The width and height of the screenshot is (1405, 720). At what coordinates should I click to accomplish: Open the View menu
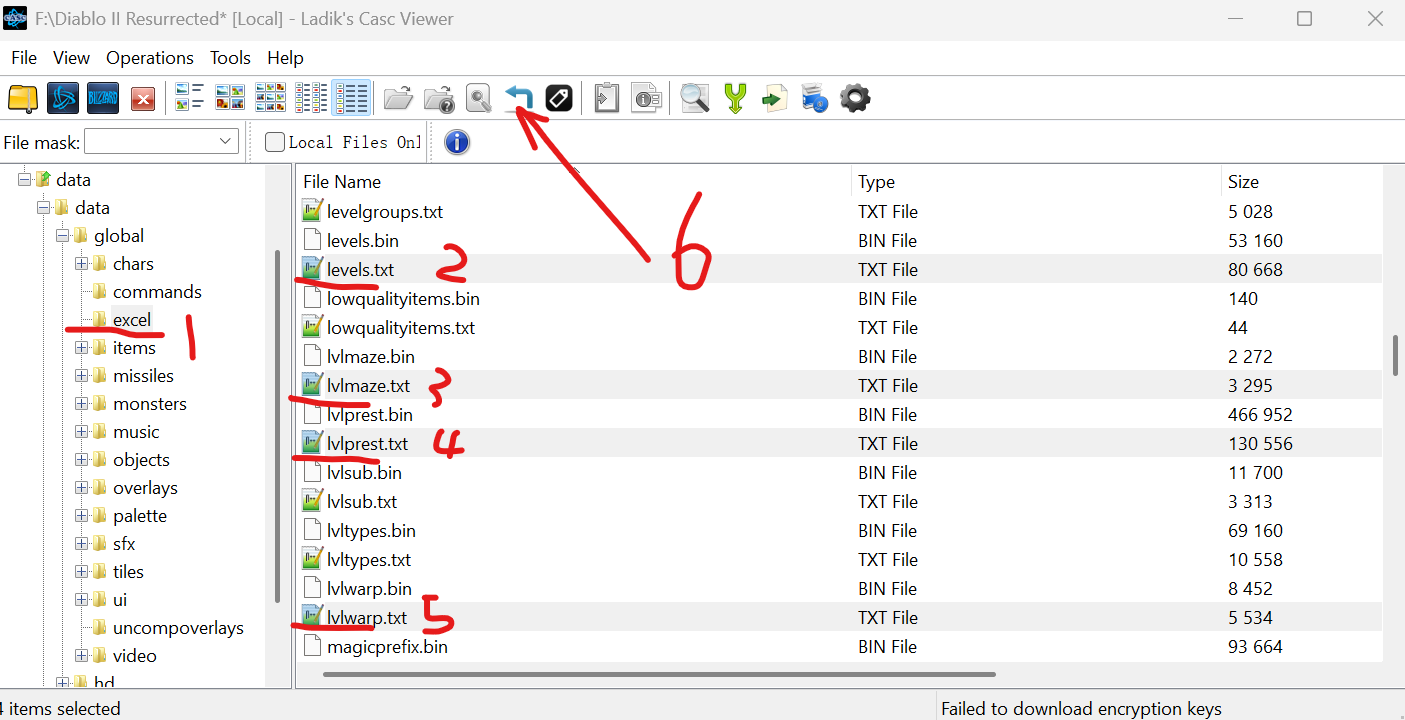click(71, 58)
